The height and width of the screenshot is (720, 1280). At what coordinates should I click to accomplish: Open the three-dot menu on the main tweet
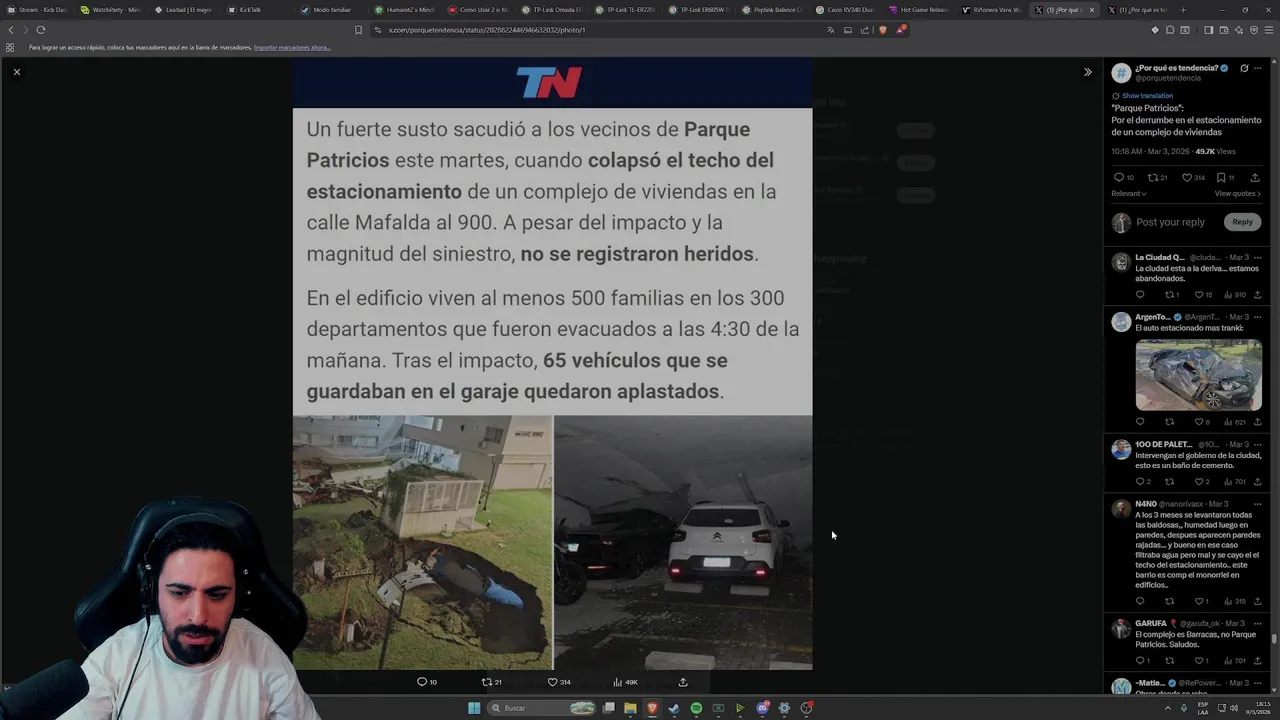click(1259, 69)
